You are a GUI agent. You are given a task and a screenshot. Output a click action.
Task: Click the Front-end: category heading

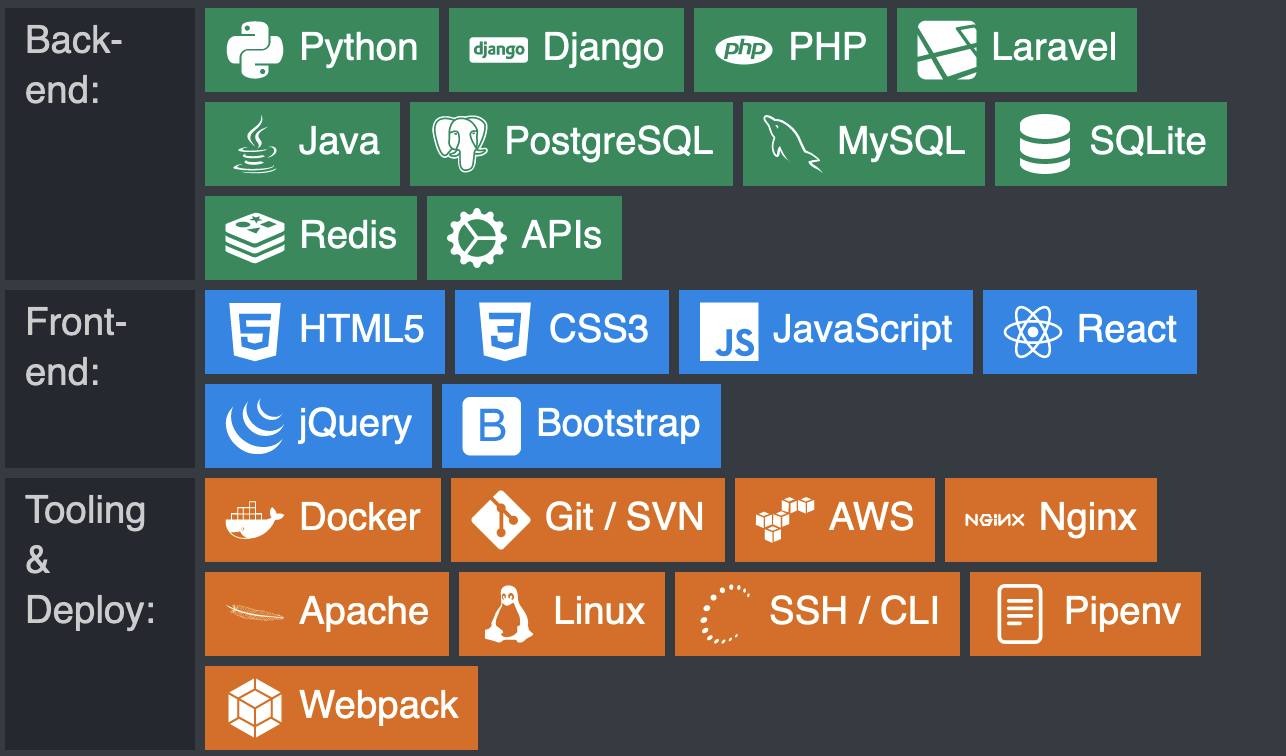coord(77,347)
